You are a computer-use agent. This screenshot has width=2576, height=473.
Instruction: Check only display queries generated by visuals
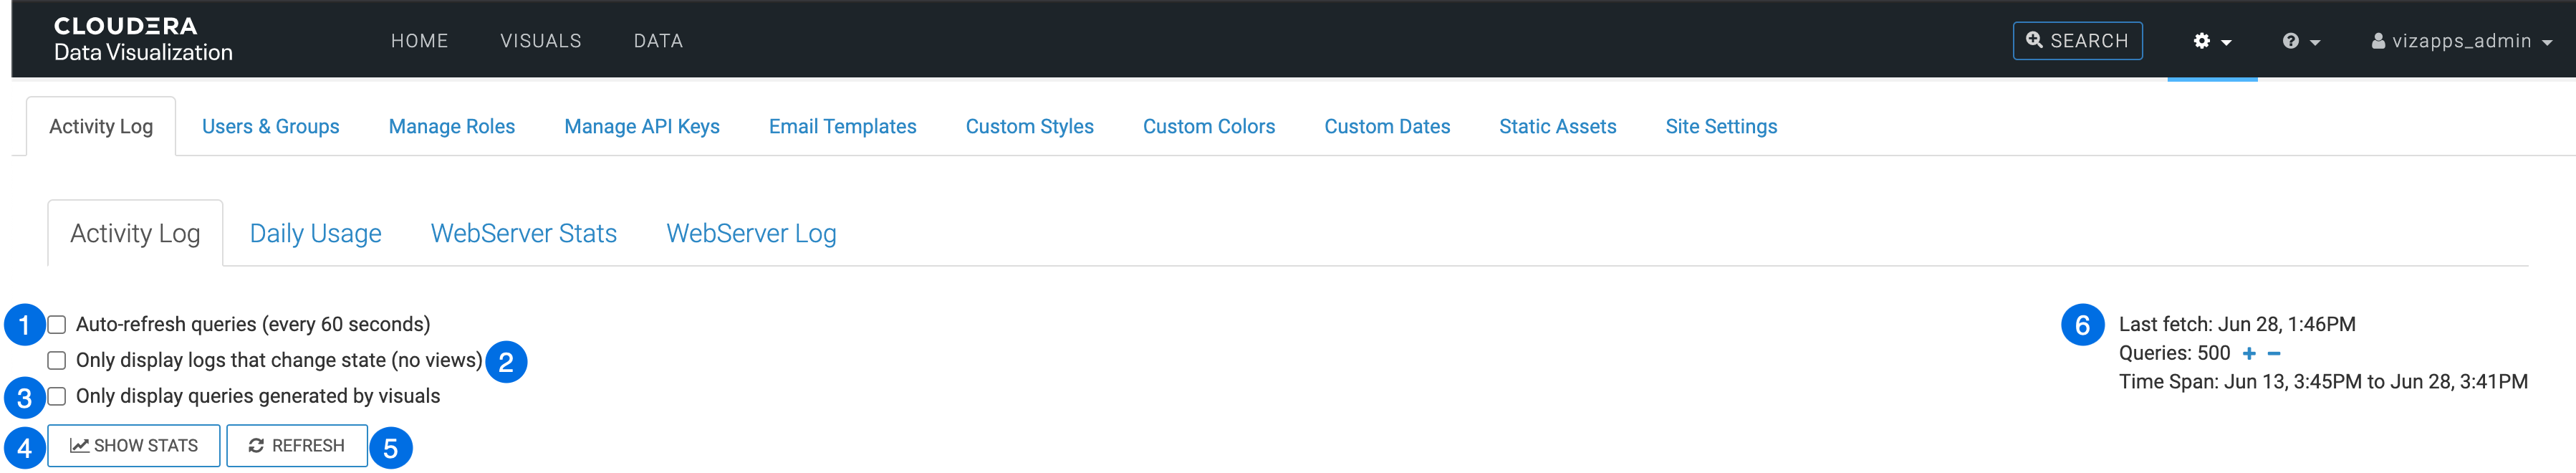[57, 397]
